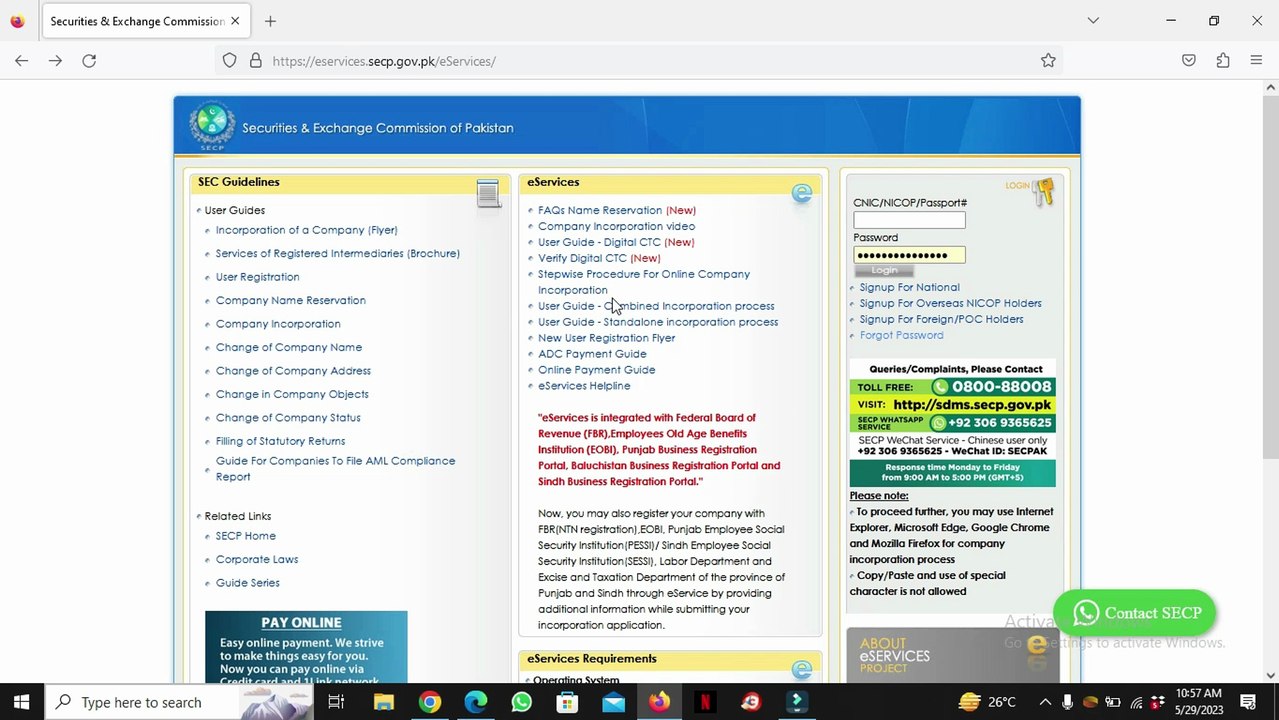Screen dimensions: 1279x720
Task: Open the notification center icon
Action: (x=1248, y=702)
